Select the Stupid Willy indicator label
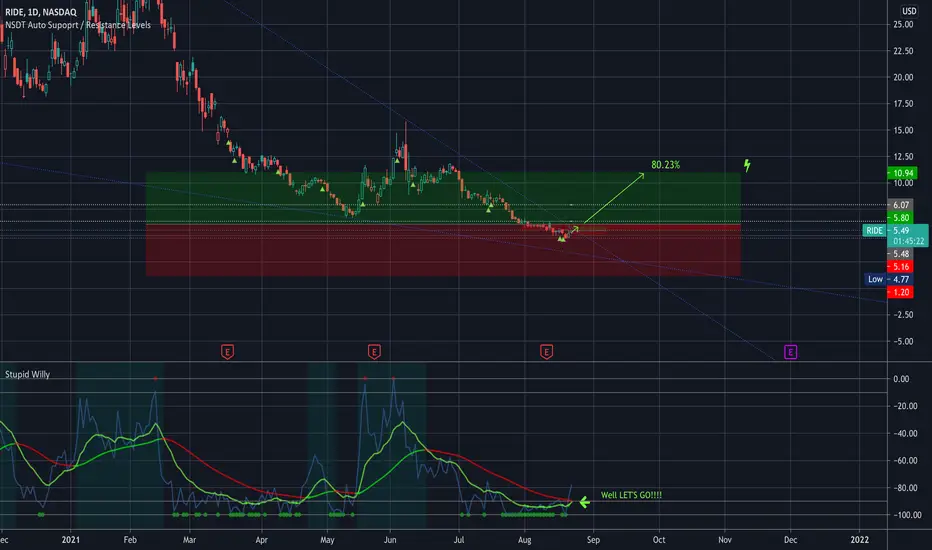932x550 pixels. pos(27,374)
